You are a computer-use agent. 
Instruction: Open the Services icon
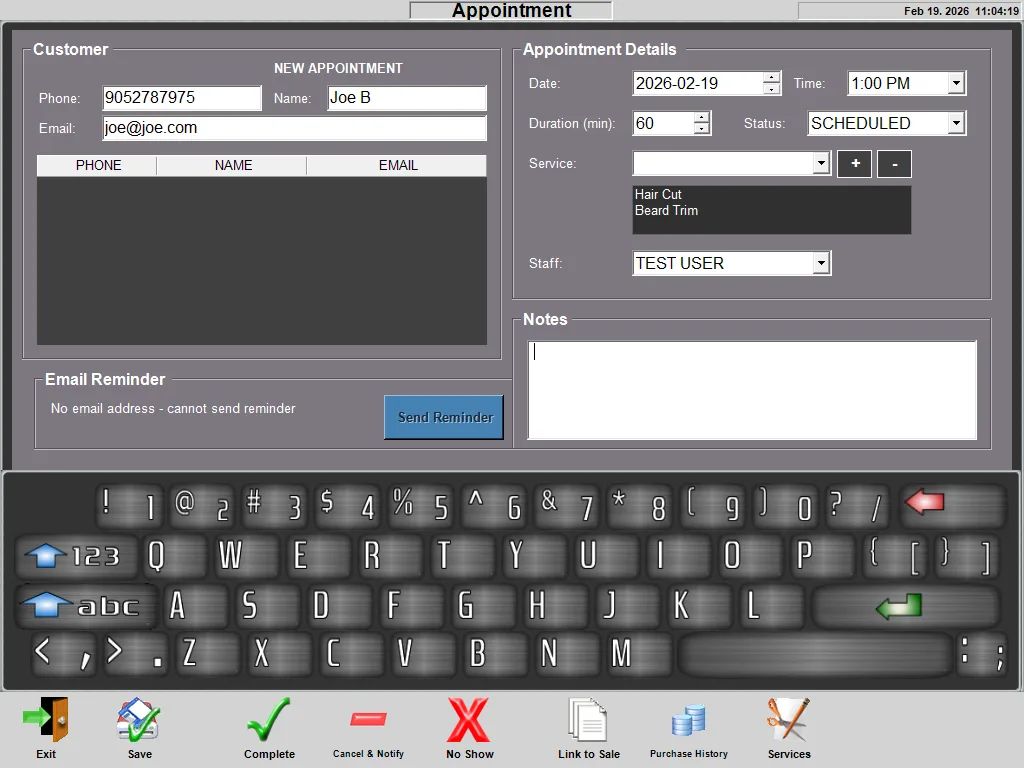(x=788, y=721)
